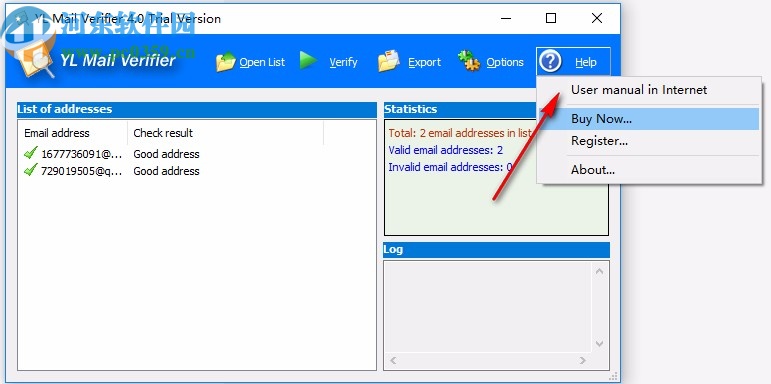Click Log scrollbar up arrow
The width and height of the screenshot is (771, 384).
pyautogui.click(x=599, y=271)
